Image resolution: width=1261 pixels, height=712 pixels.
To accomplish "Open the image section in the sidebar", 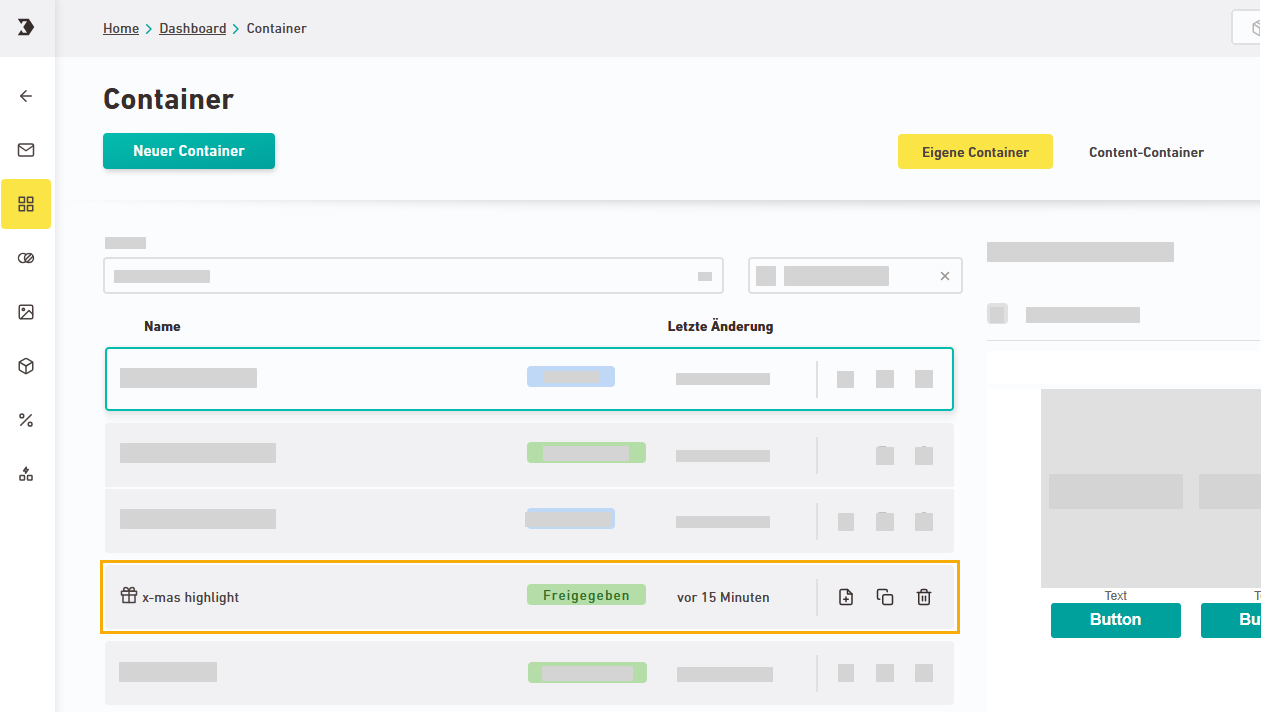I will click(26, 312).
